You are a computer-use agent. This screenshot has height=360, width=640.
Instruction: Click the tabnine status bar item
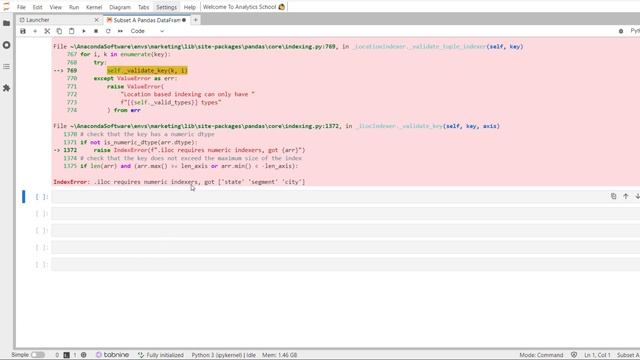pos(112,355)
